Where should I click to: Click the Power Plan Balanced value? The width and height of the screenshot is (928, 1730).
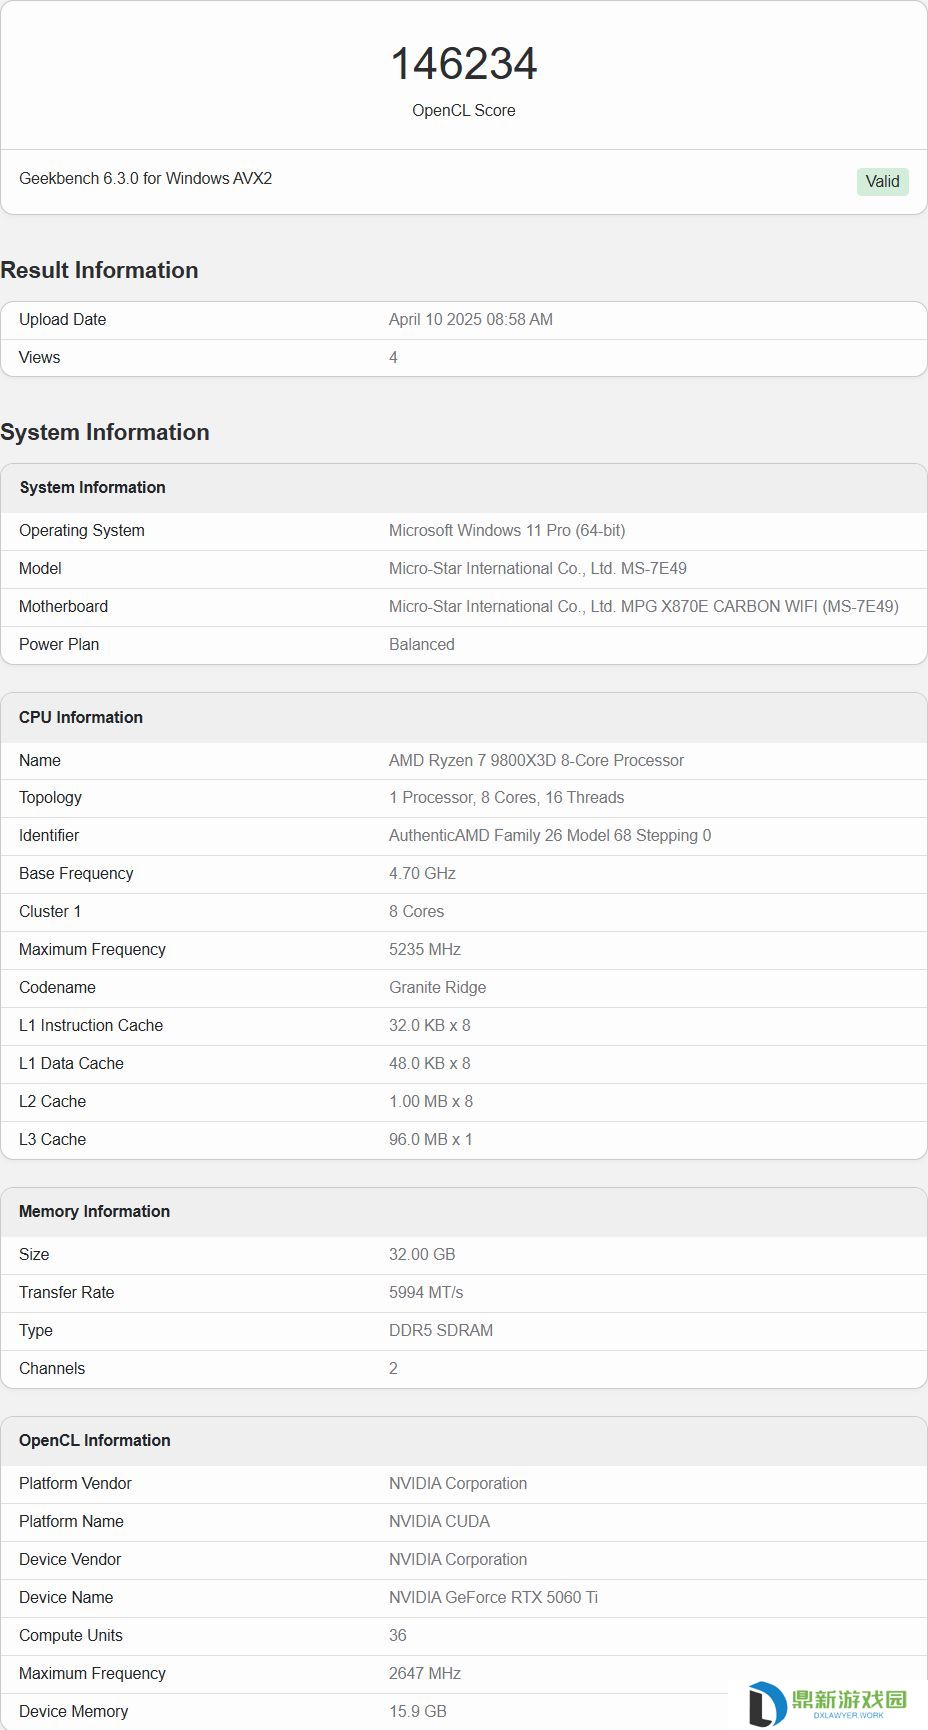click(x=422, y=645)
